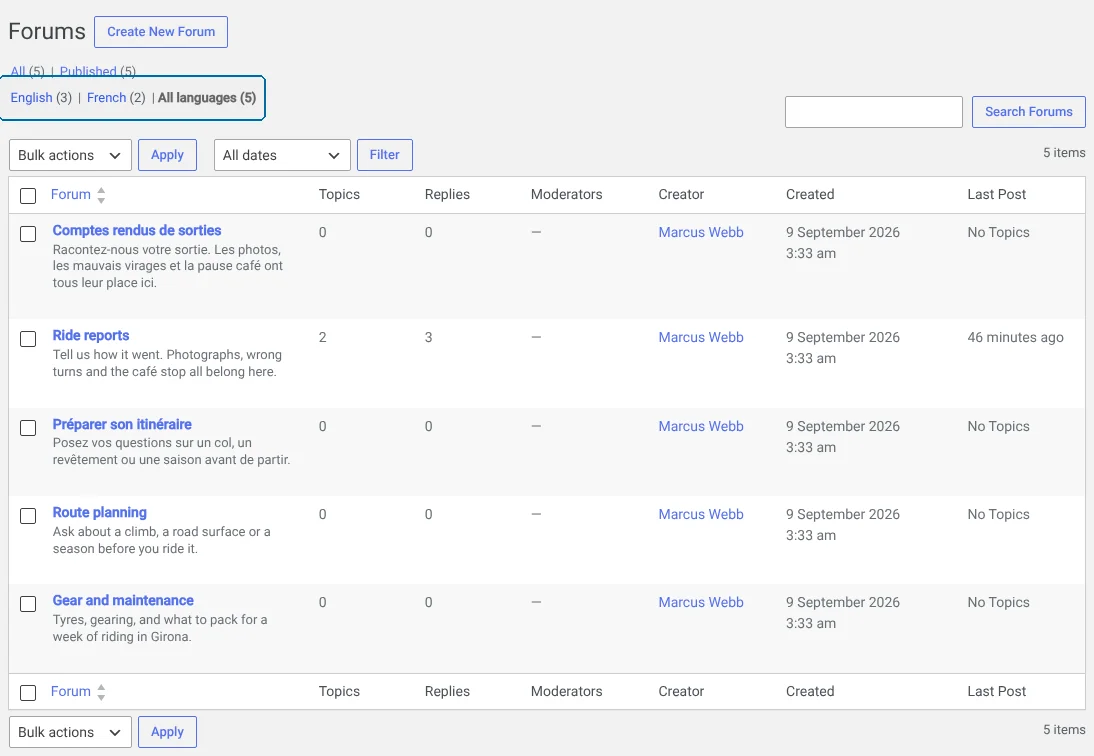Select All languages filter
Image resolution: width=1094 pixels, height=756 pixels.
[x=207, y=98]
